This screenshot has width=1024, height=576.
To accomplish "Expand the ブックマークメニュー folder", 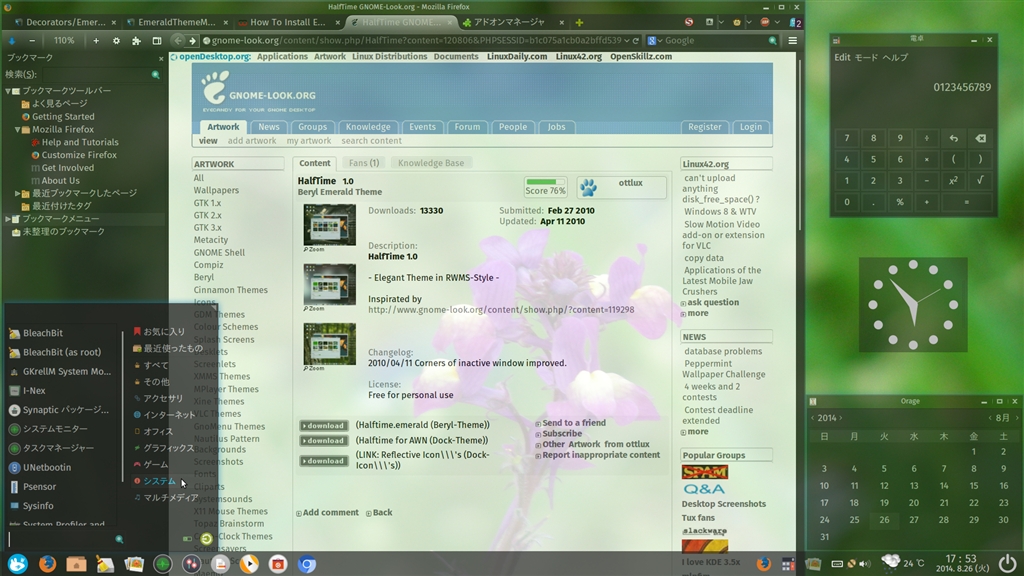I will 8,219.
